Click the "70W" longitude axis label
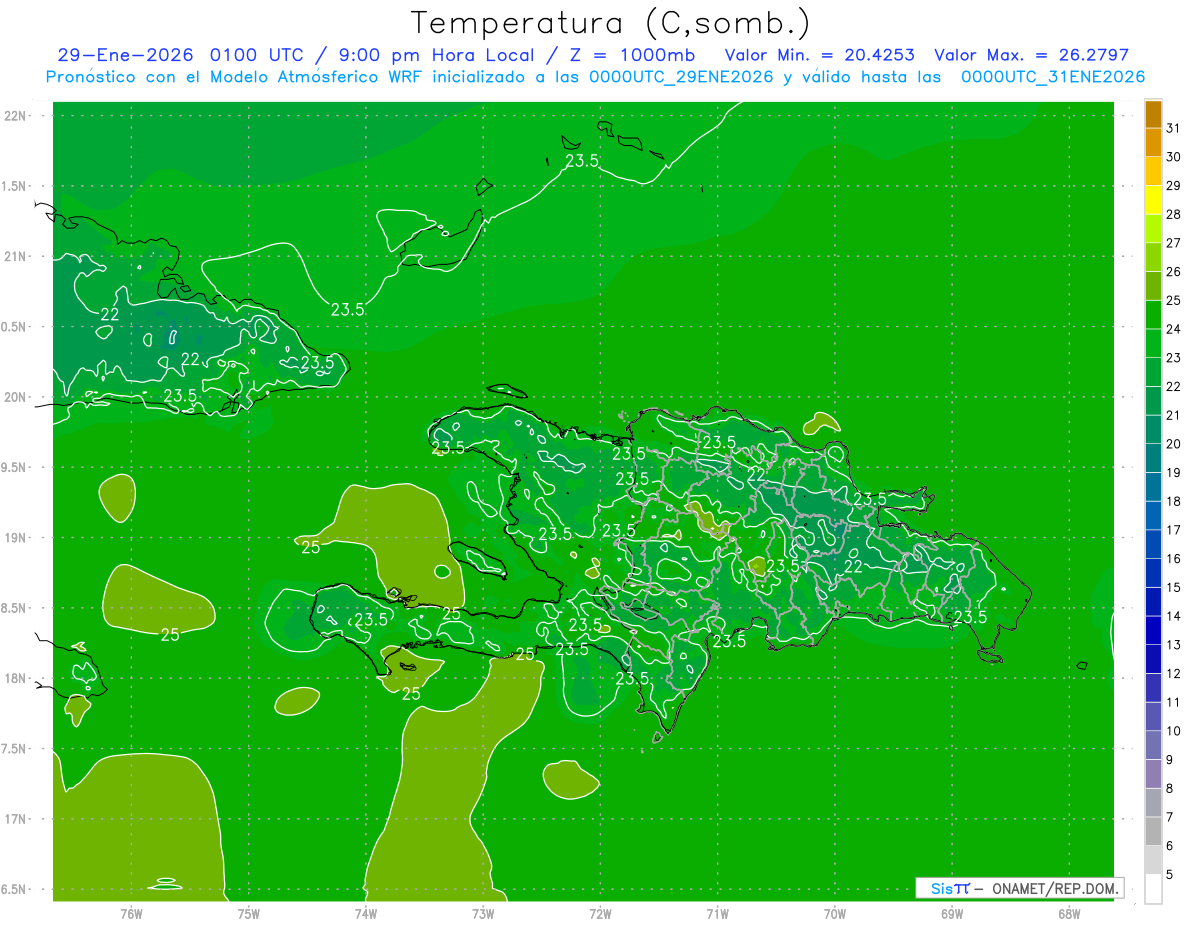The width and height of the screenshot is (1200, 927). point(835,914)
